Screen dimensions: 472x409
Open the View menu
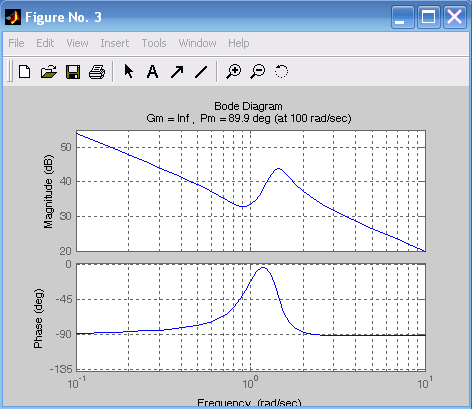(x=77, y=43)
